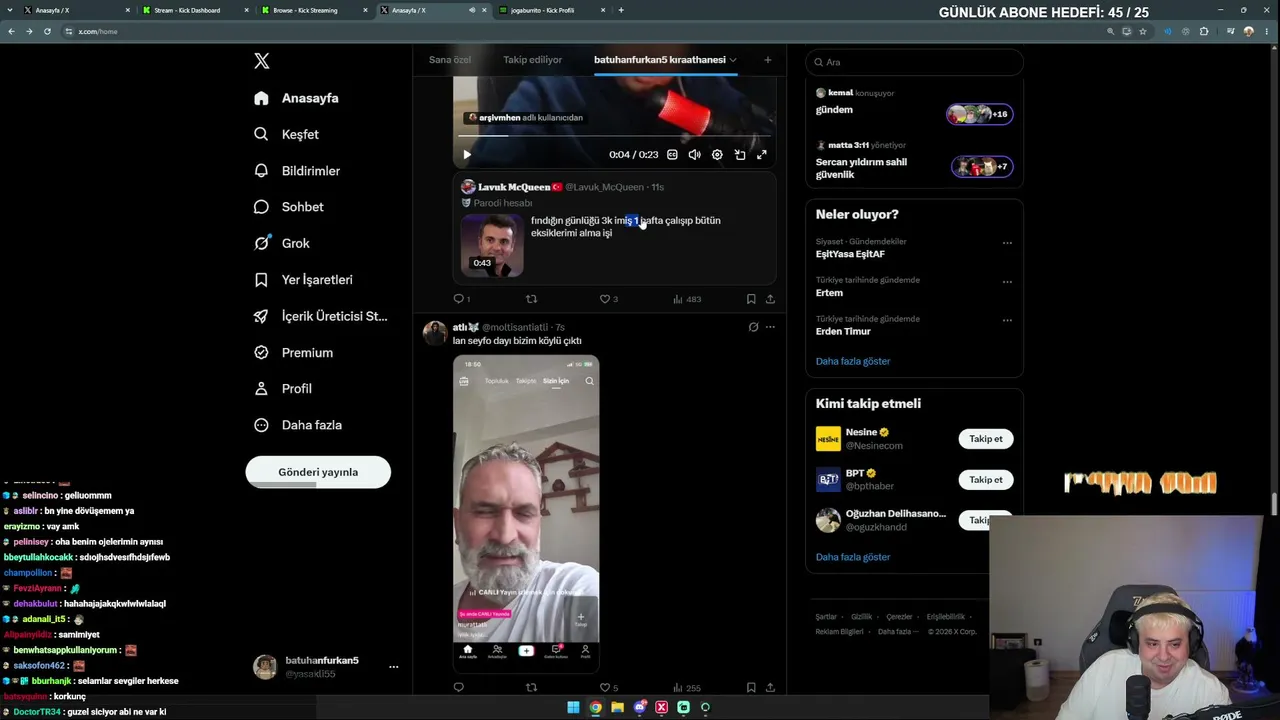Open batuhanfurkan5 account switcher menu
Viewport: 1280px width, 720px height.
[326, 667]
